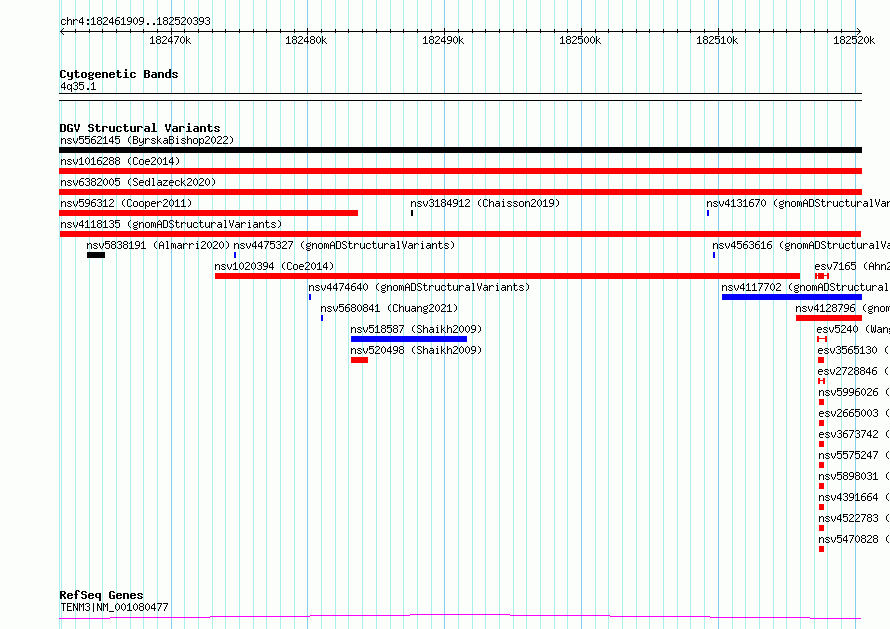The image size is (890, 629).
Task: Click the TENM3|NM_001080477 gene label
Action: (x=114, y=607)
